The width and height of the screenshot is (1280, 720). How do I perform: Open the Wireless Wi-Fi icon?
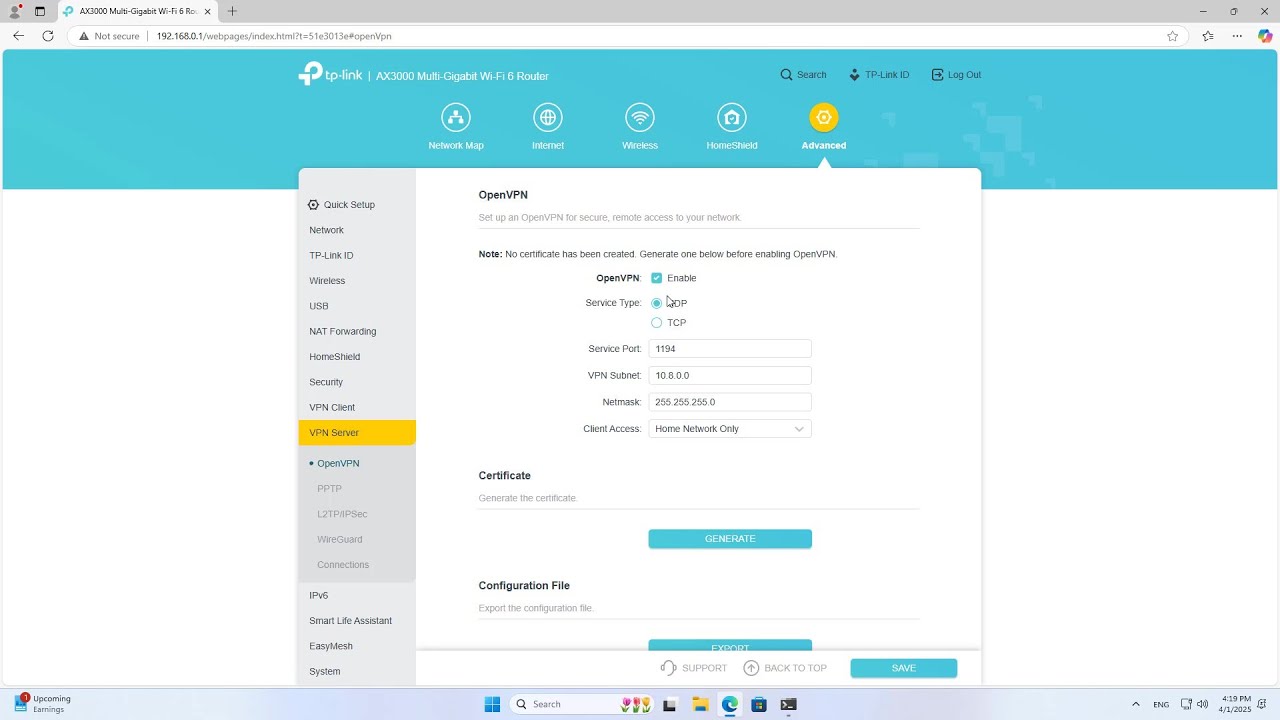pos(640,118)
